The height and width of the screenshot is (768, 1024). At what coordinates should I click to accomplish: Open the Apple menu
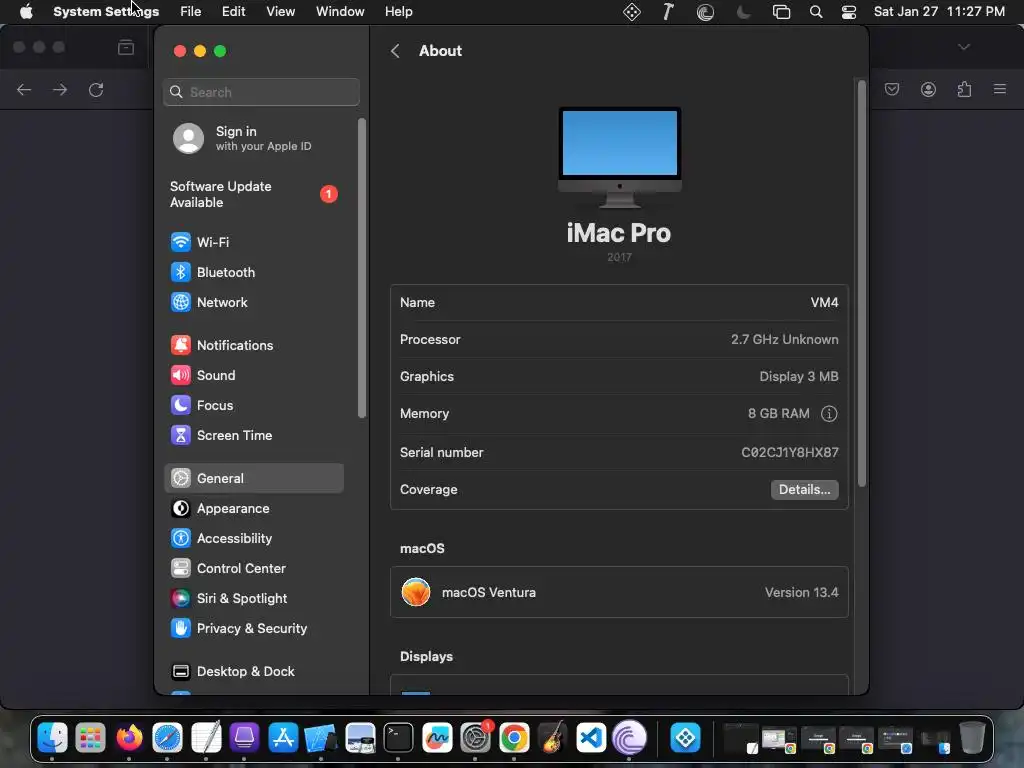coord(26,12)
